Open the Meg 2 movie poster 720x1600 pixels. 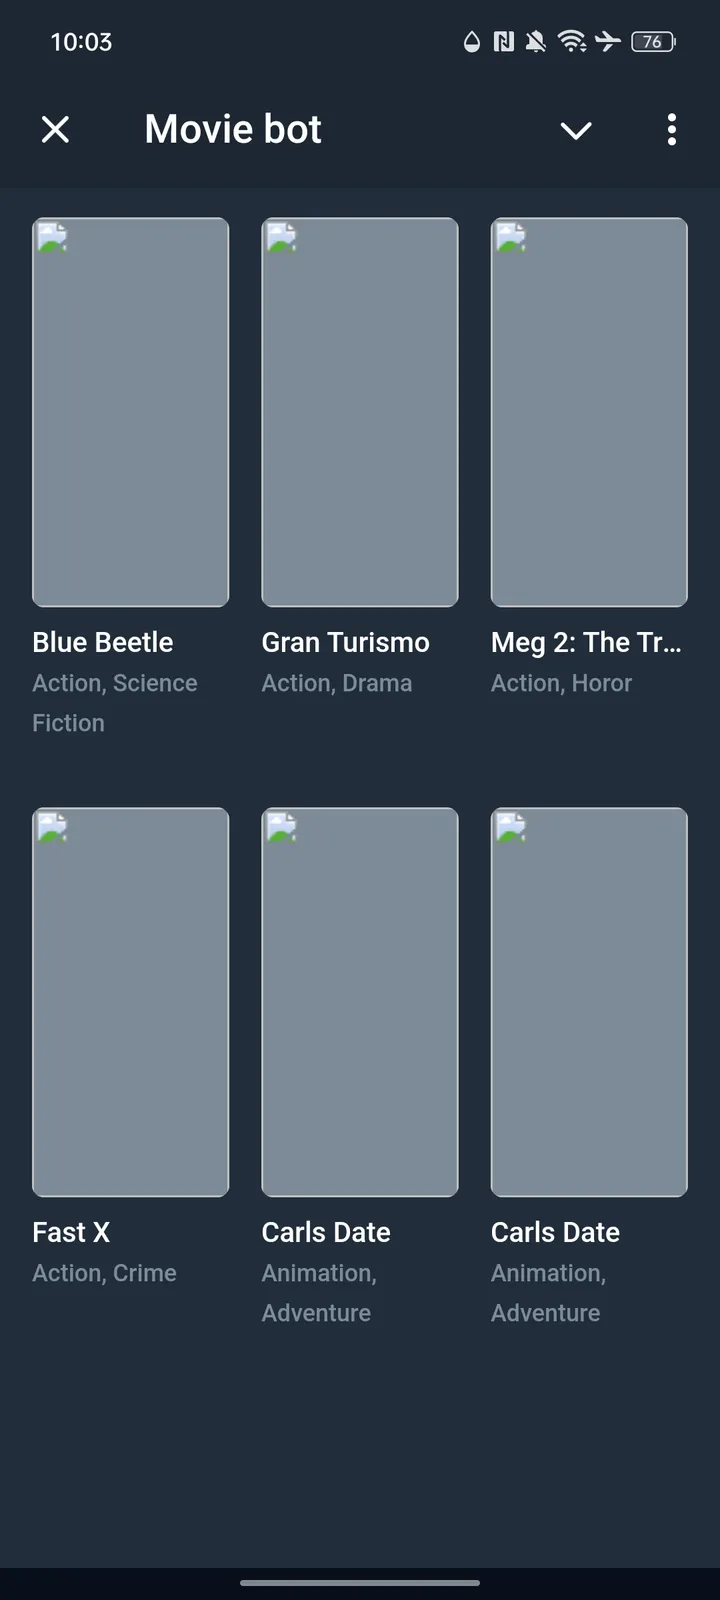click(589, 412)
